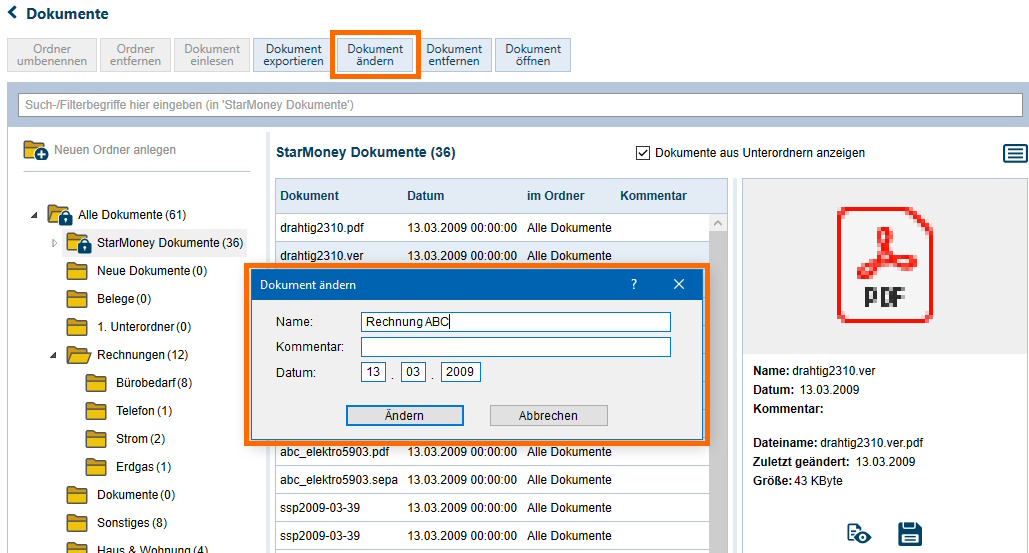
Task: Sort by the im Ordner column header
Action: click(555, 195)
